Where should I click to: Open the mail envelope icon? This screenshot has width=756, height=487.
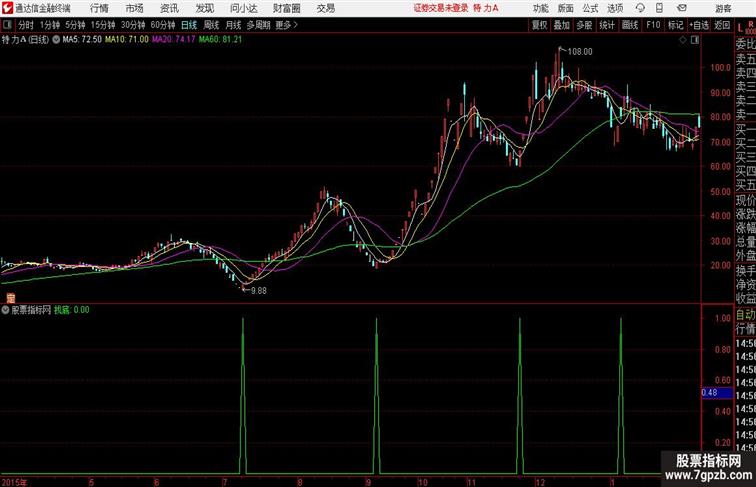682,8
